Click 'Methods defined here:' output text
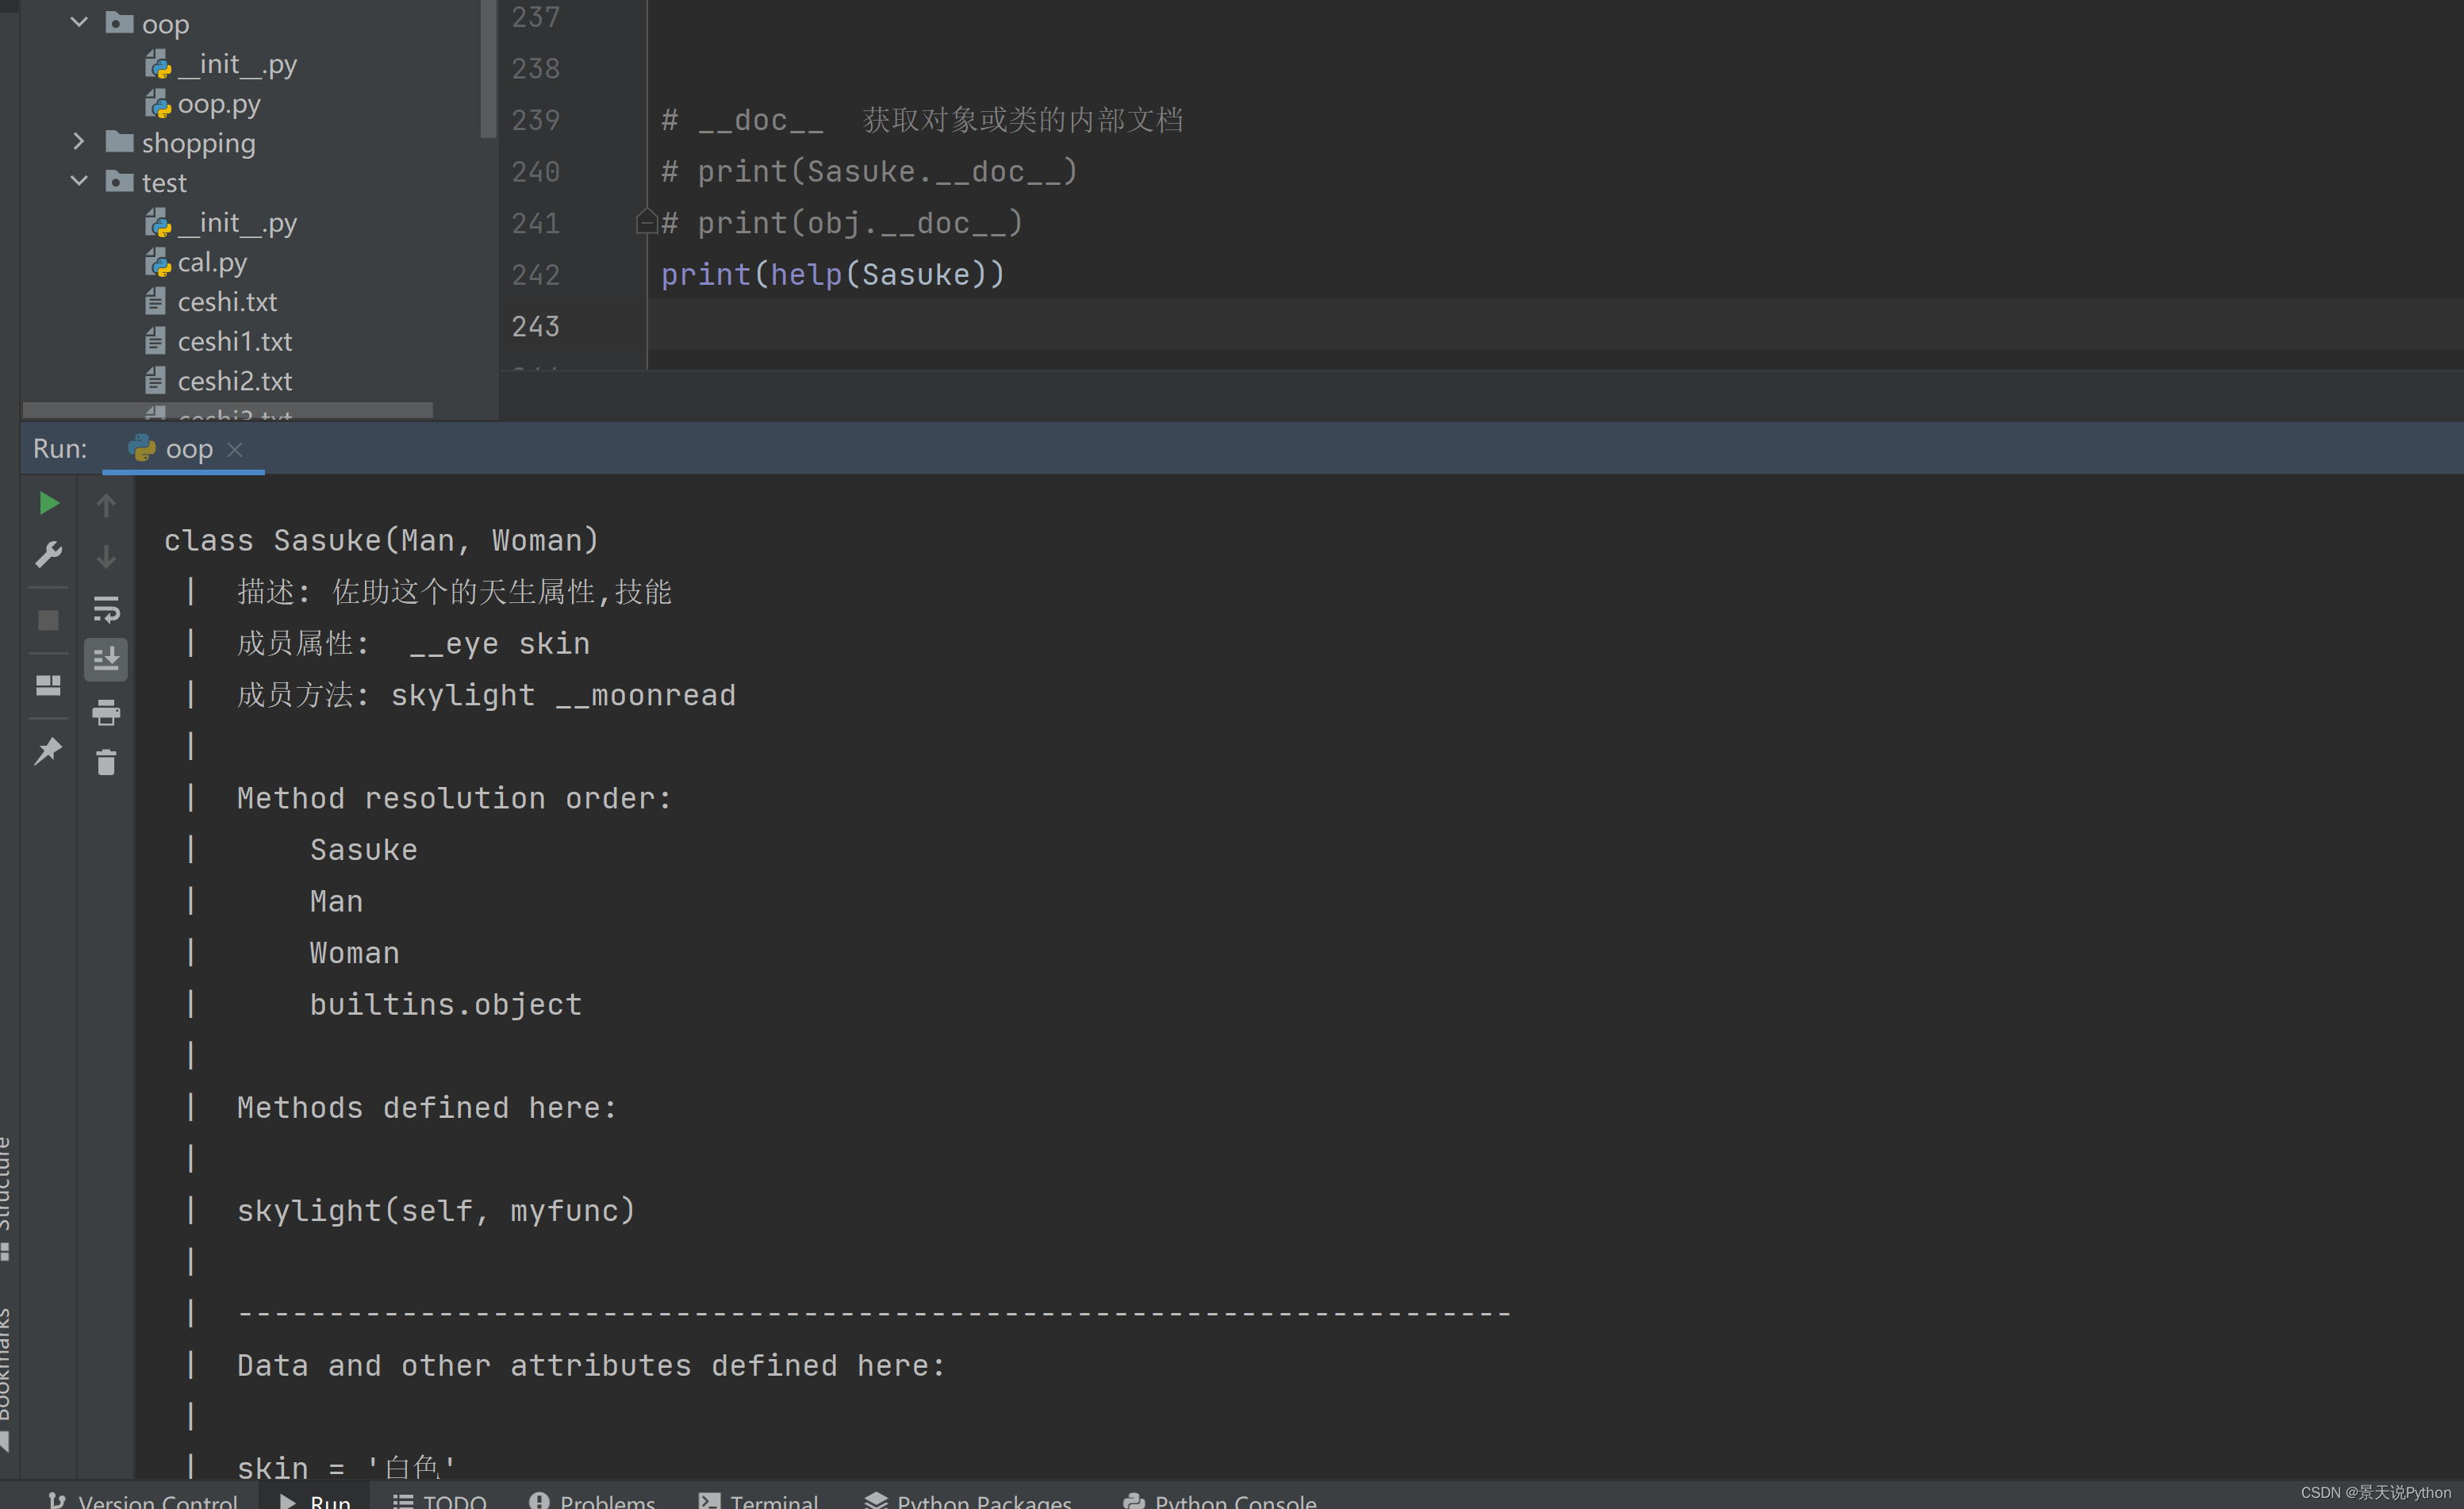This screenshot has width=2464, height=1509. click(427, 1107)
